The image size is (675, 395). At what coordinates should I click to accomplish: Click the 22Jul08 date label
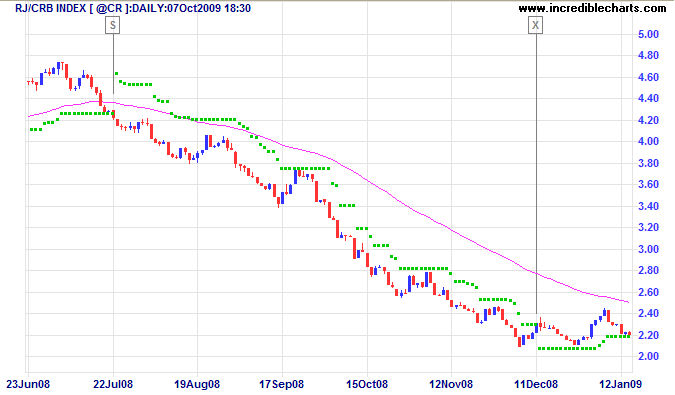[113, 384]
